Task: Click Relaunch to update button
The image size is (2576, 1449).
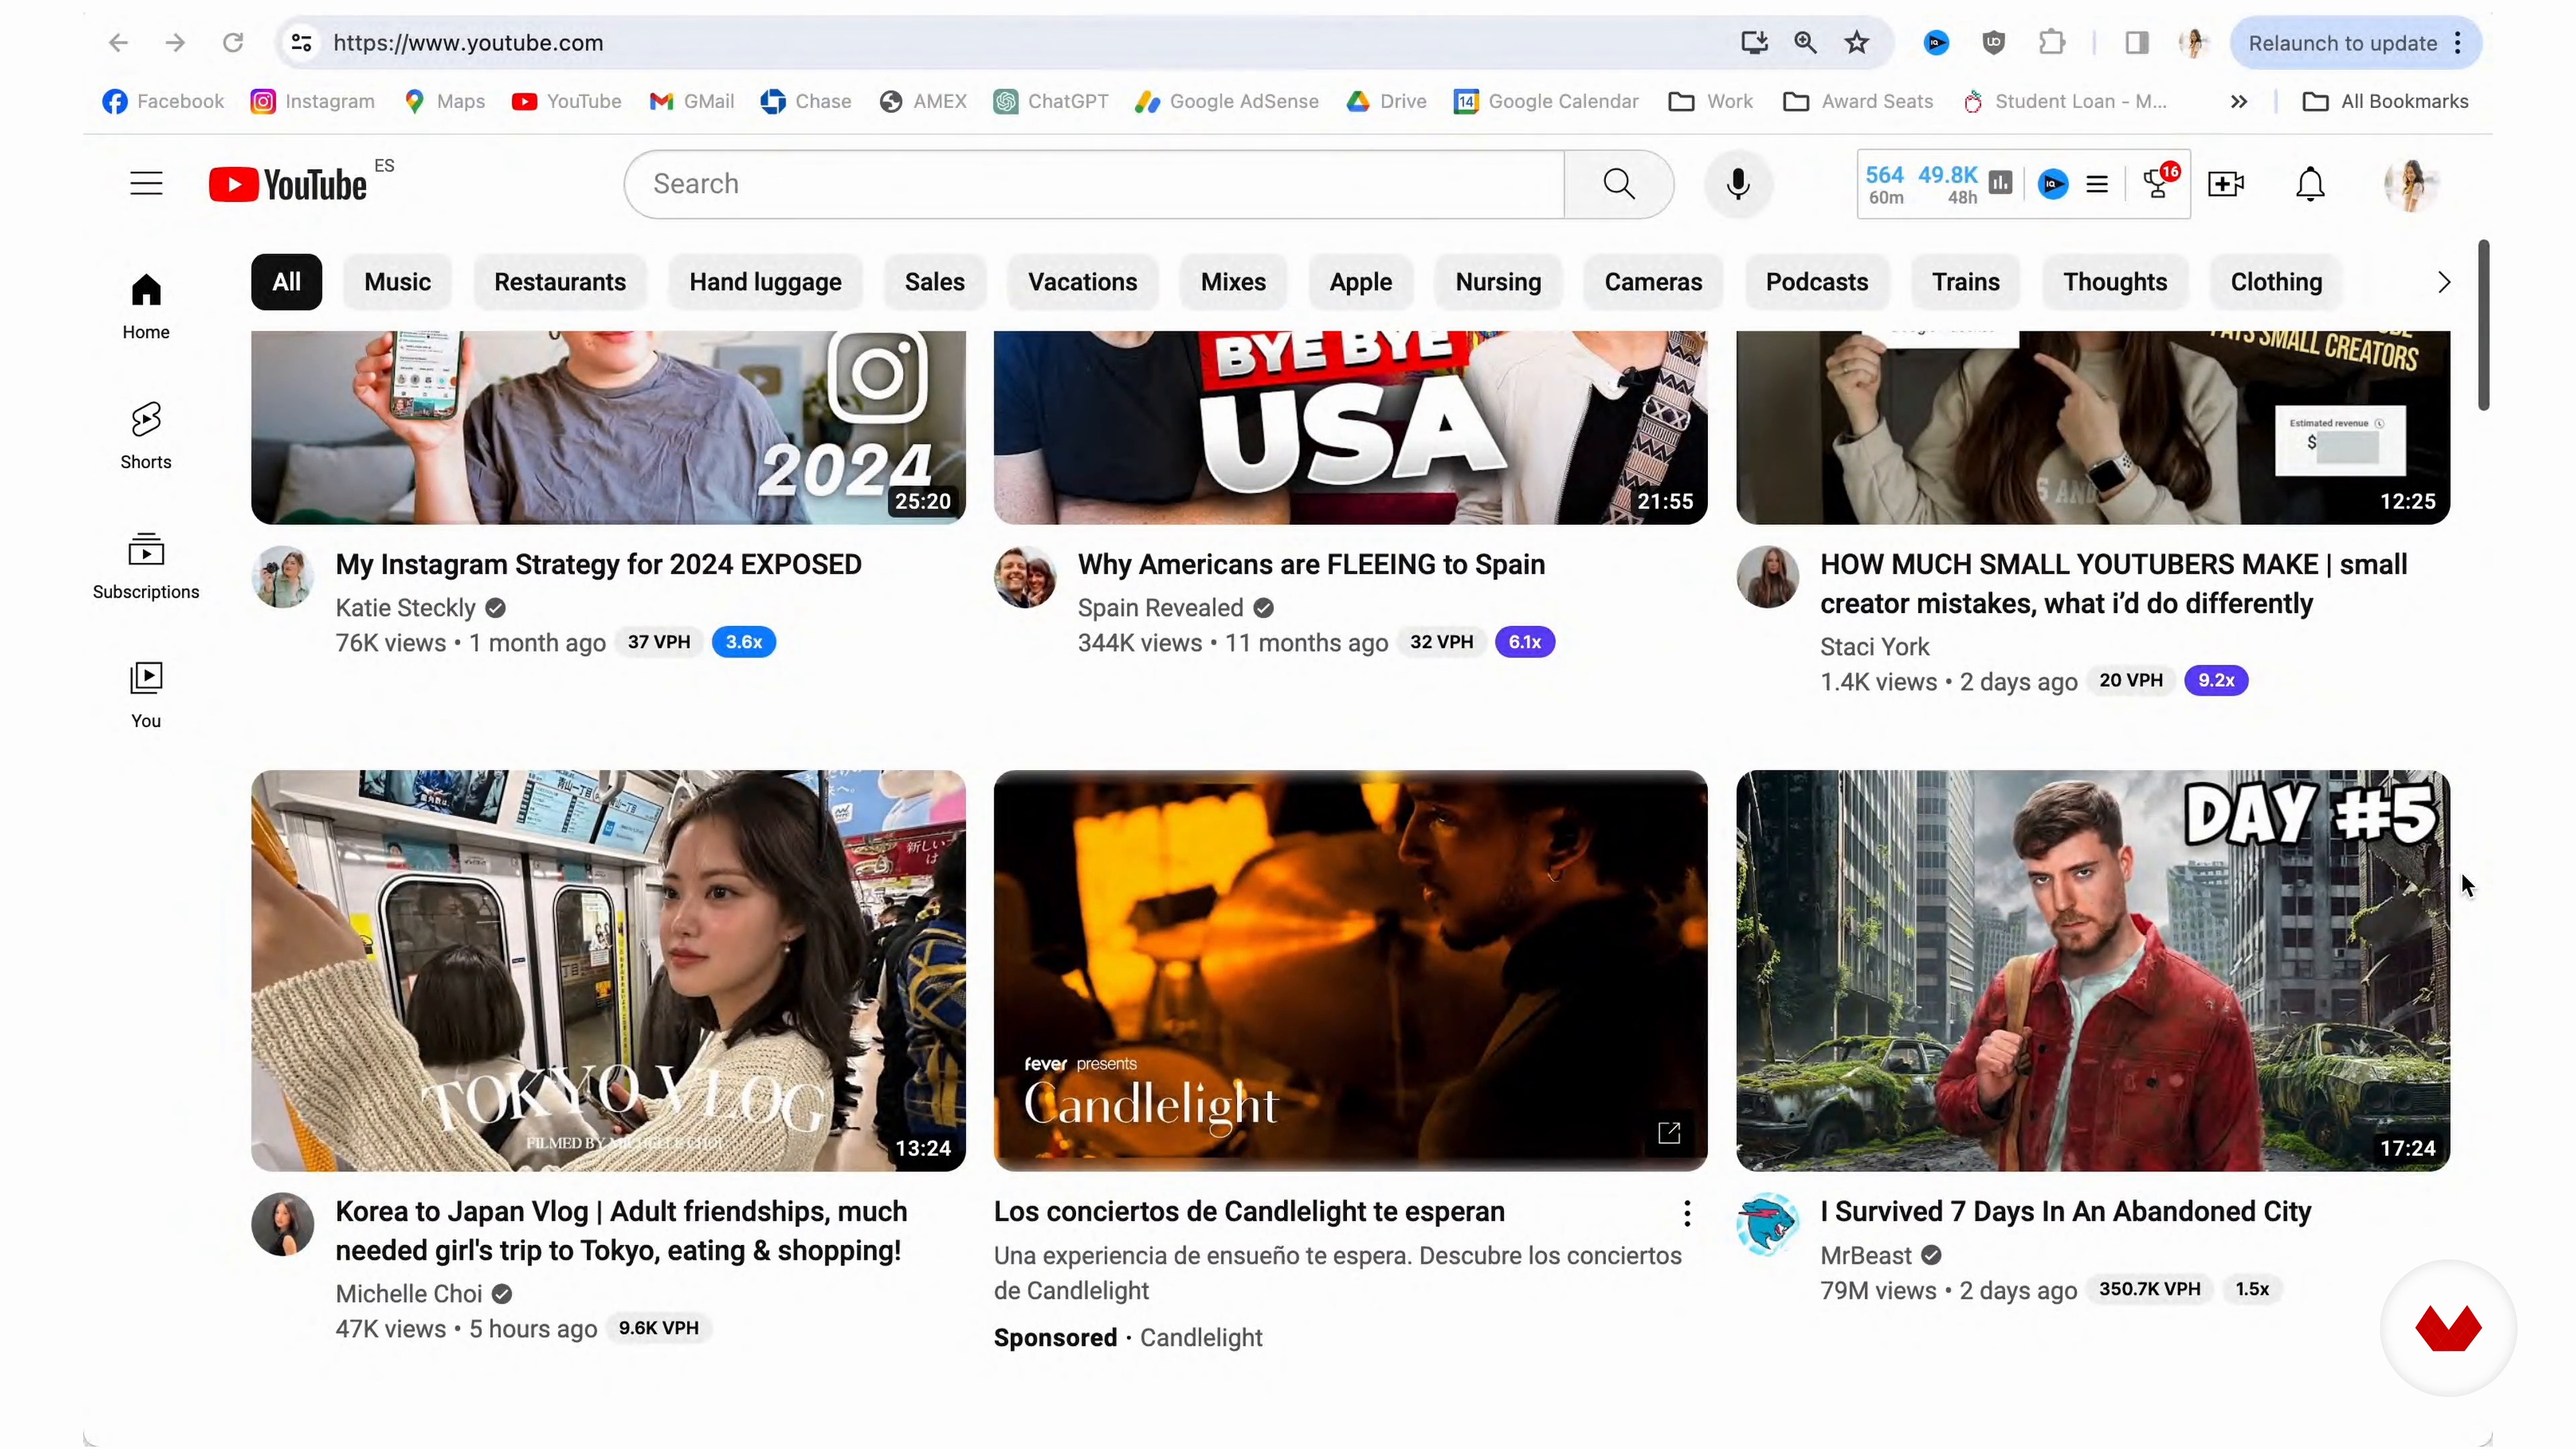Action: click(2342, 42)
